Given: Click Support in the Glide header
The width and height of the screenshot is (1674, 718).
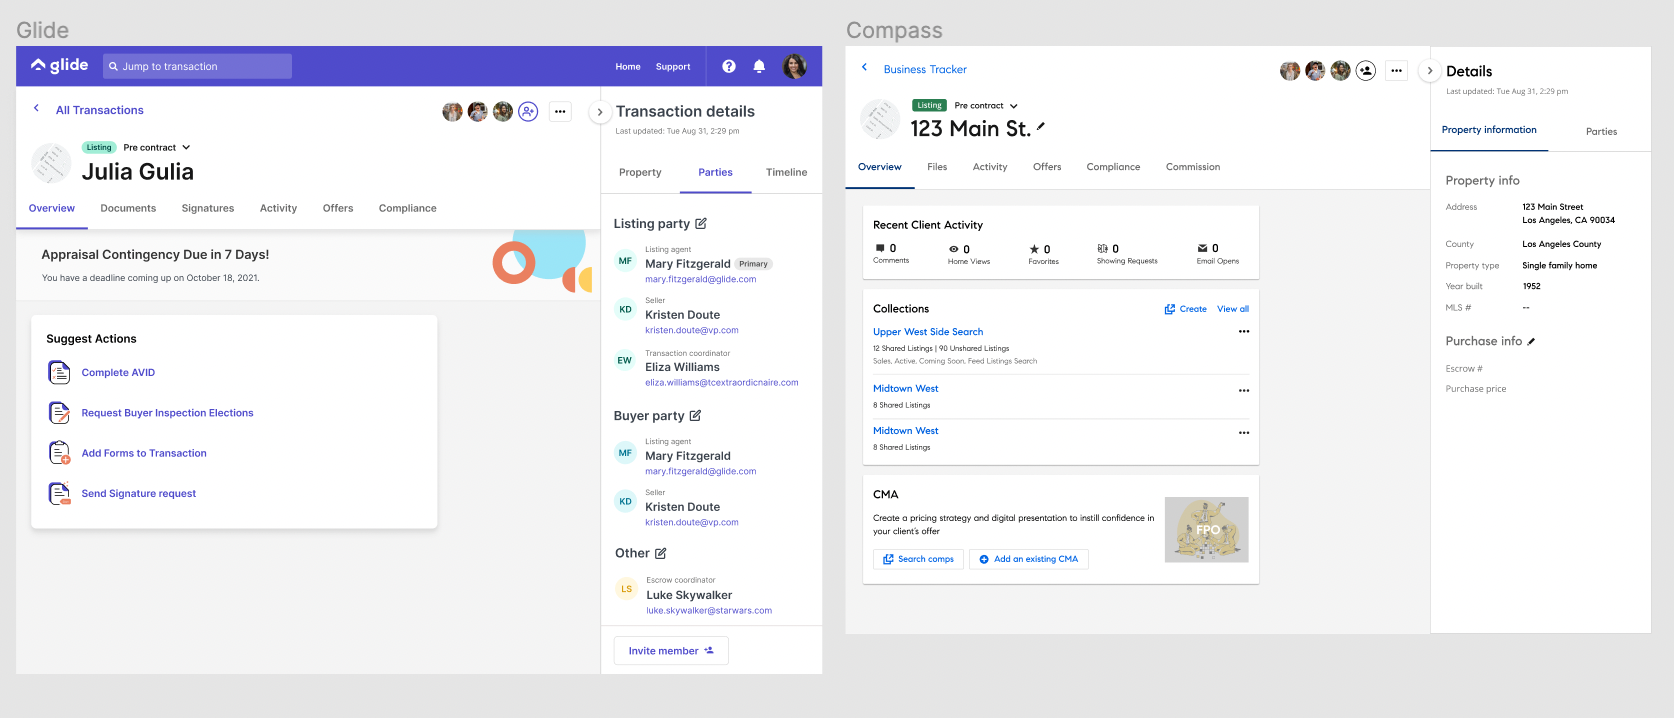Looking at the screenshot, I should 673,67.
